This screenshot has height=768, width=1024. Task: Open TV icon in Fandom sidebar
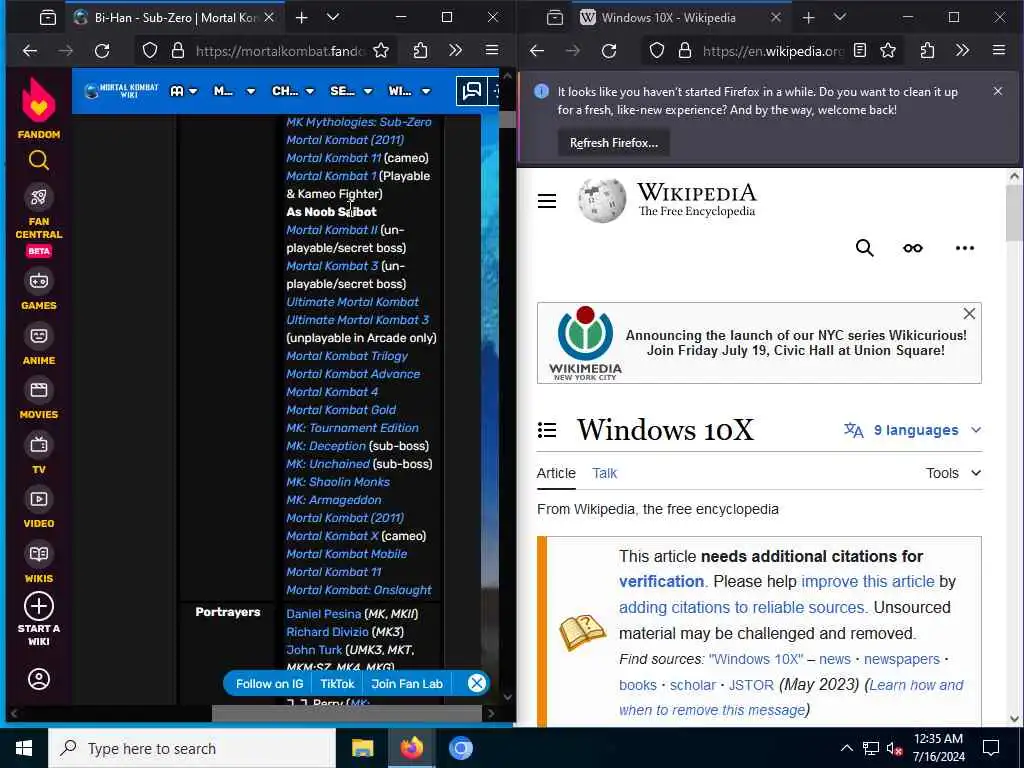[x=39, y=445]
